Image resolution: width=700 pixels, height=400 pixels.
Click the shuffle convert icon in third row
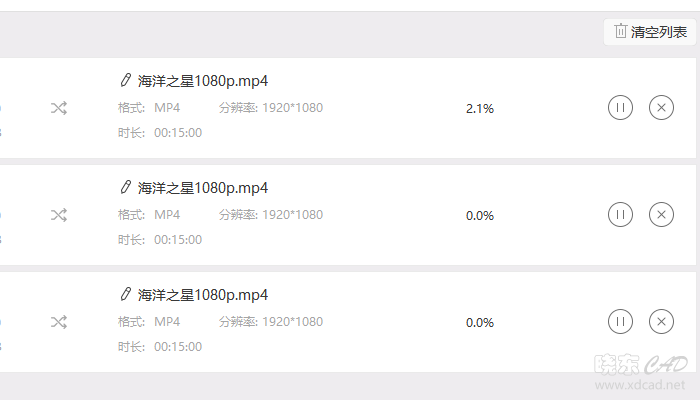(x=59, y=322)
